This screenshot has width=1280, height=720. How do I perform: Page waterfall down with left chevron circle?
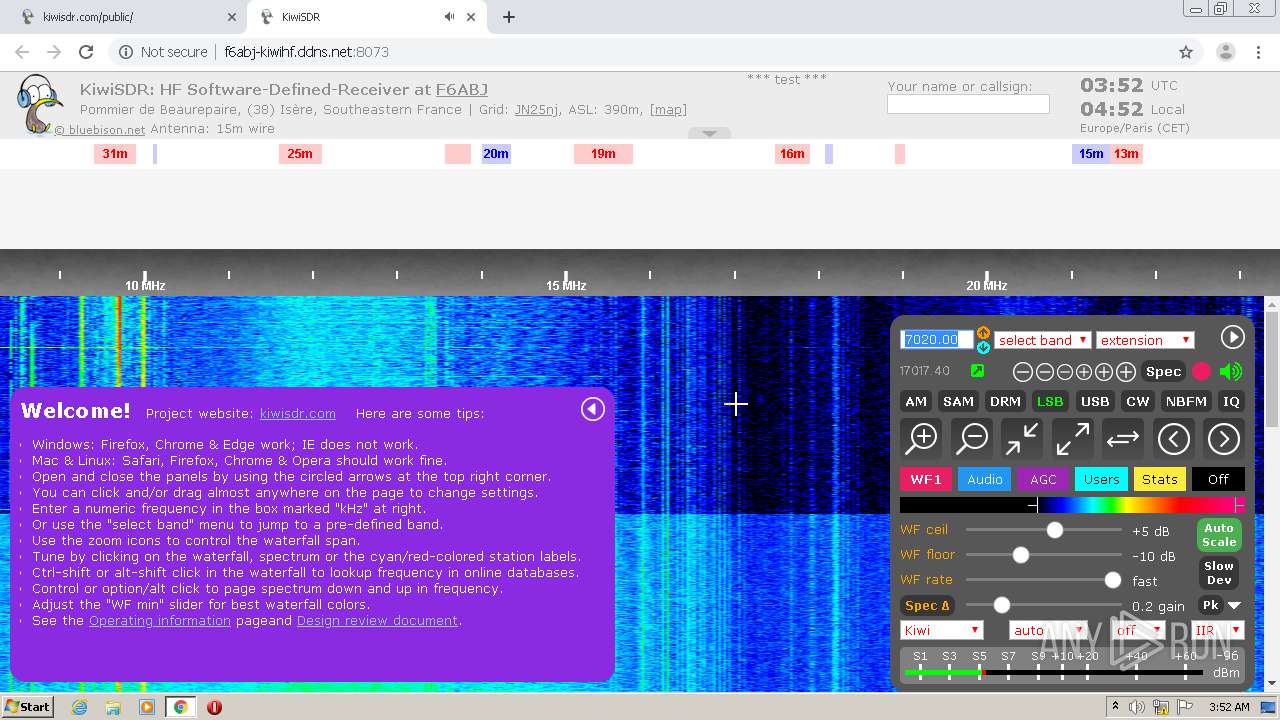(x=1173, y=438)
